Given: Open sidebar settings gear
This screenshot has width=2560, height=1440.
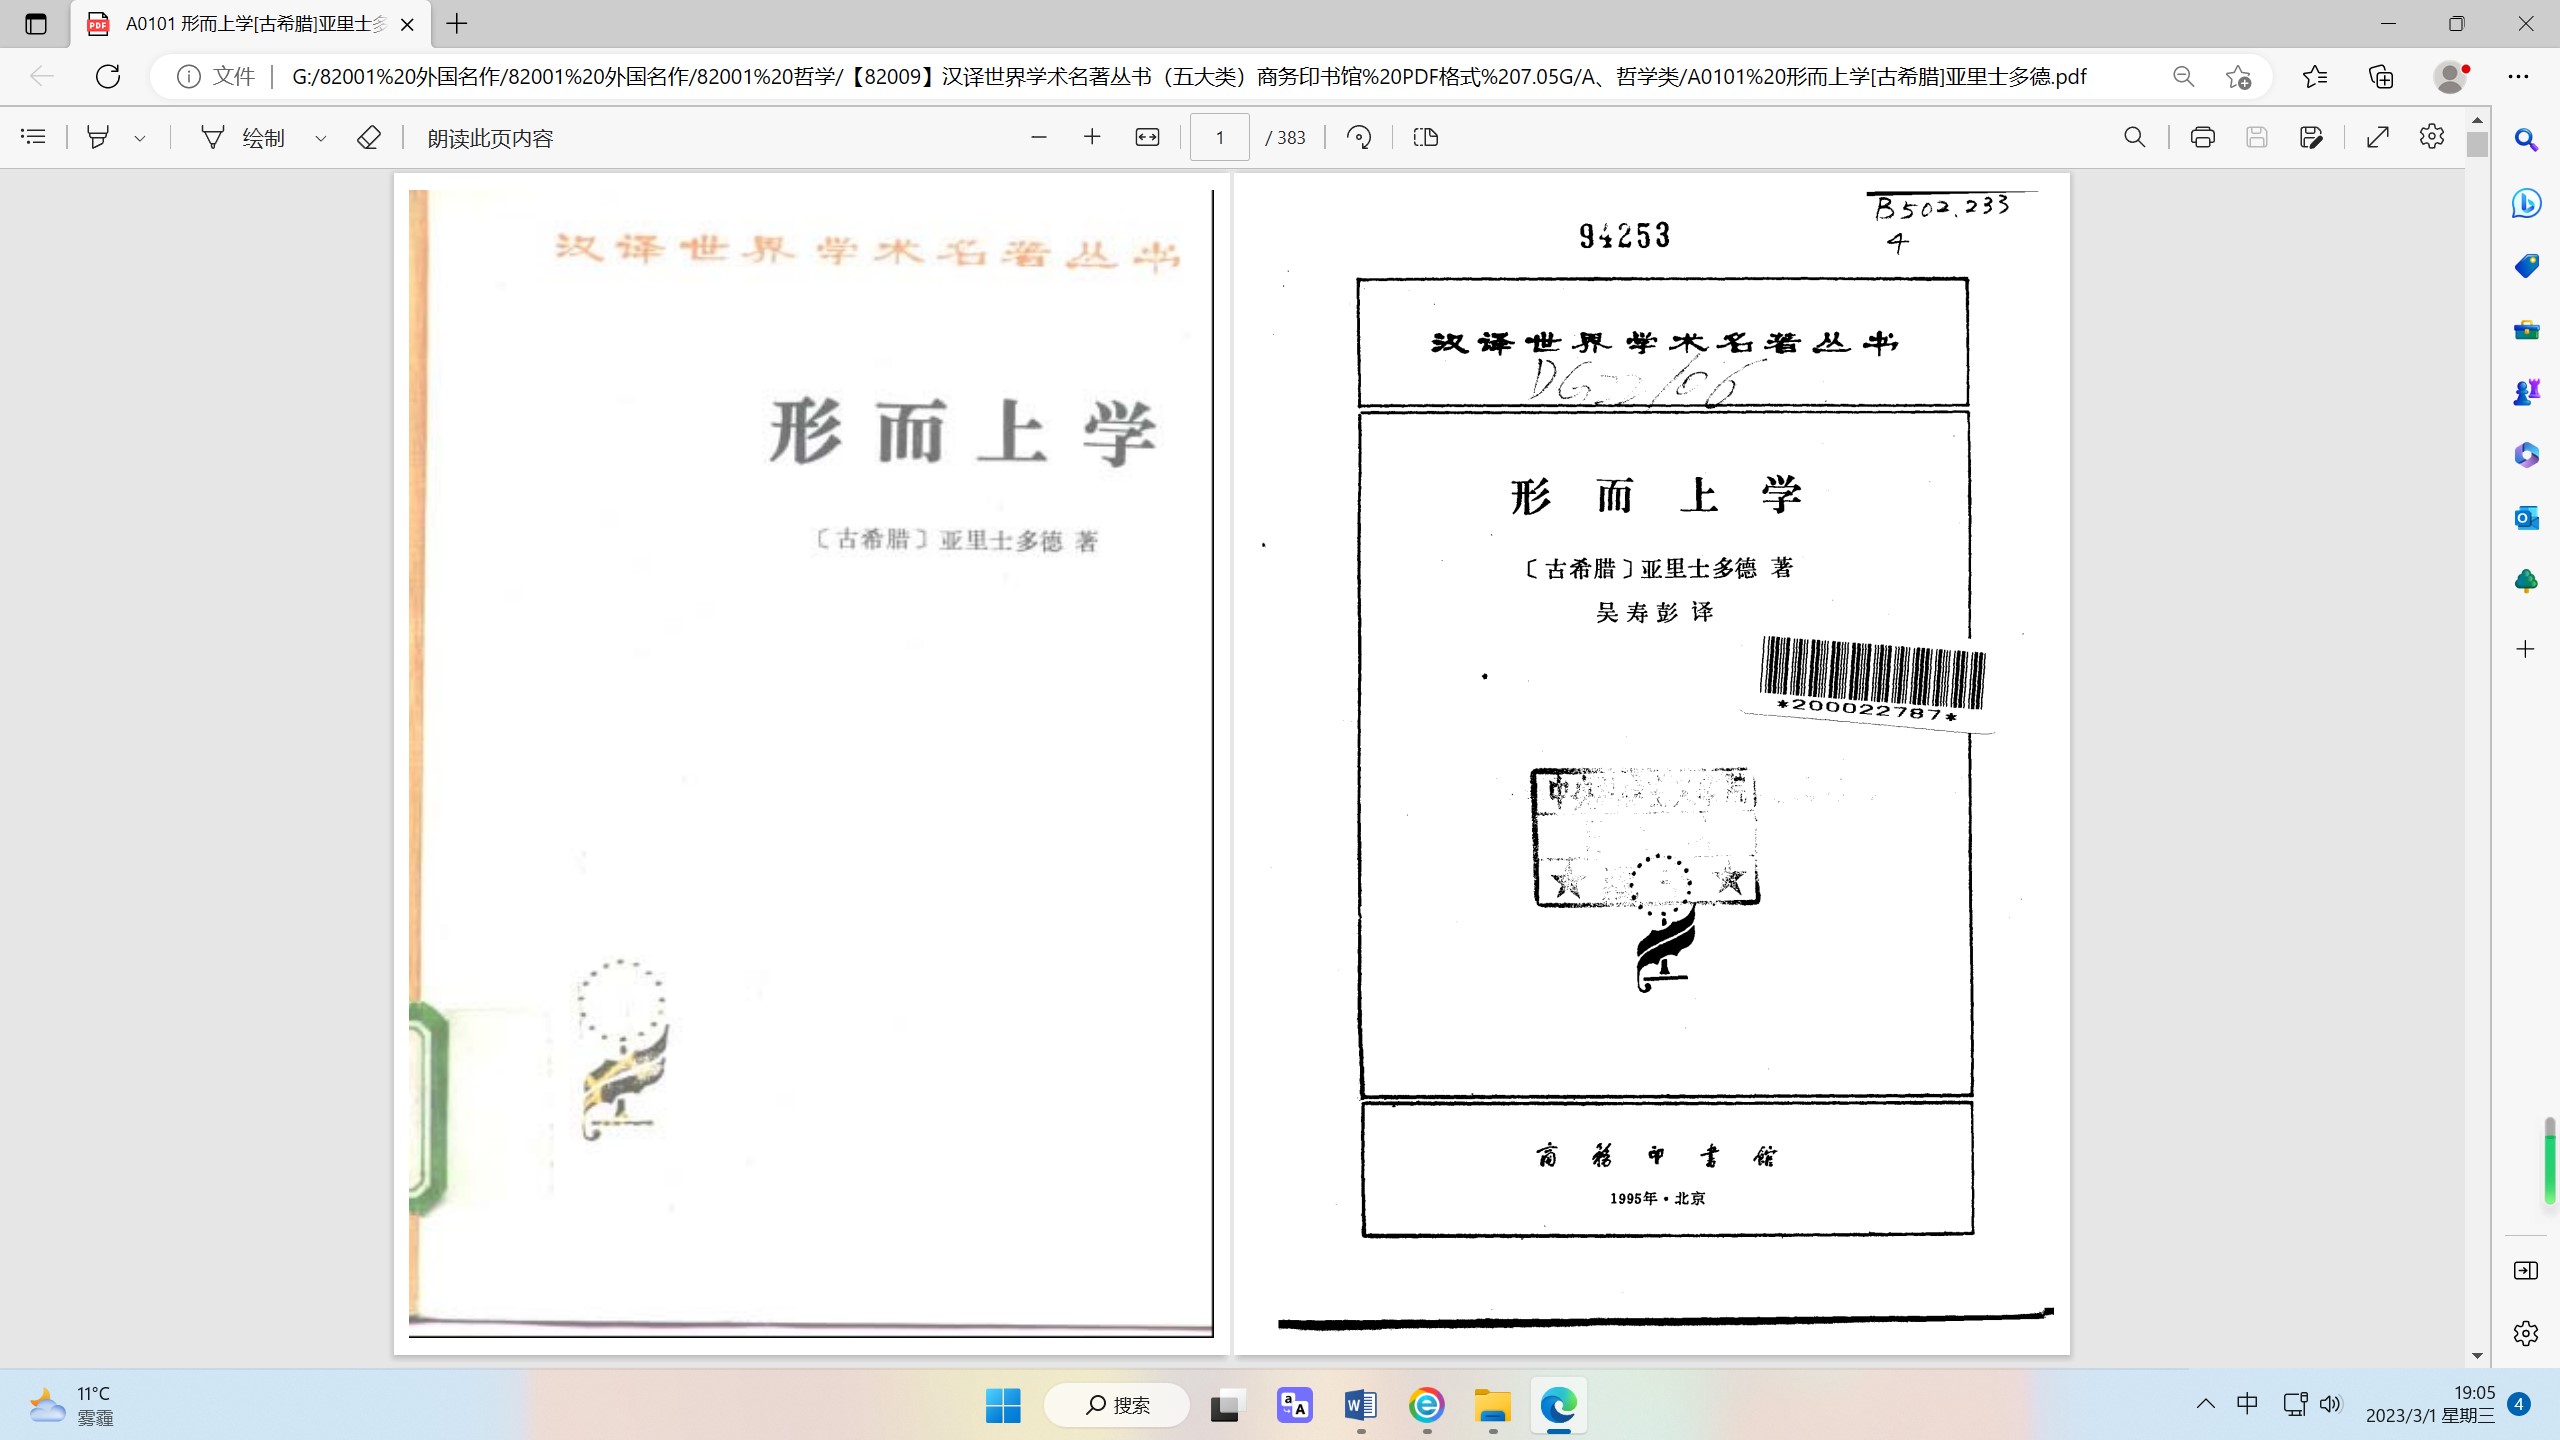Looking at the screenshot, I should click(x=2526, y=1333).
